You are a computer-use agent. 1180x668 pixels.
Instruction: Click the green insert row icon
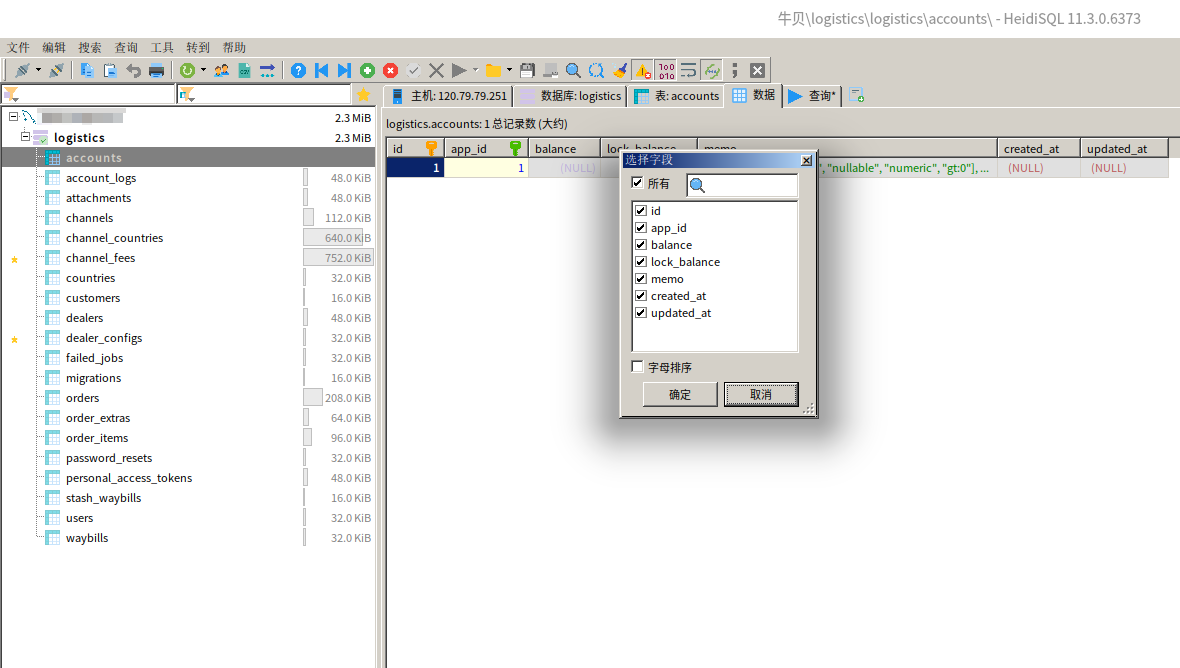367,71
